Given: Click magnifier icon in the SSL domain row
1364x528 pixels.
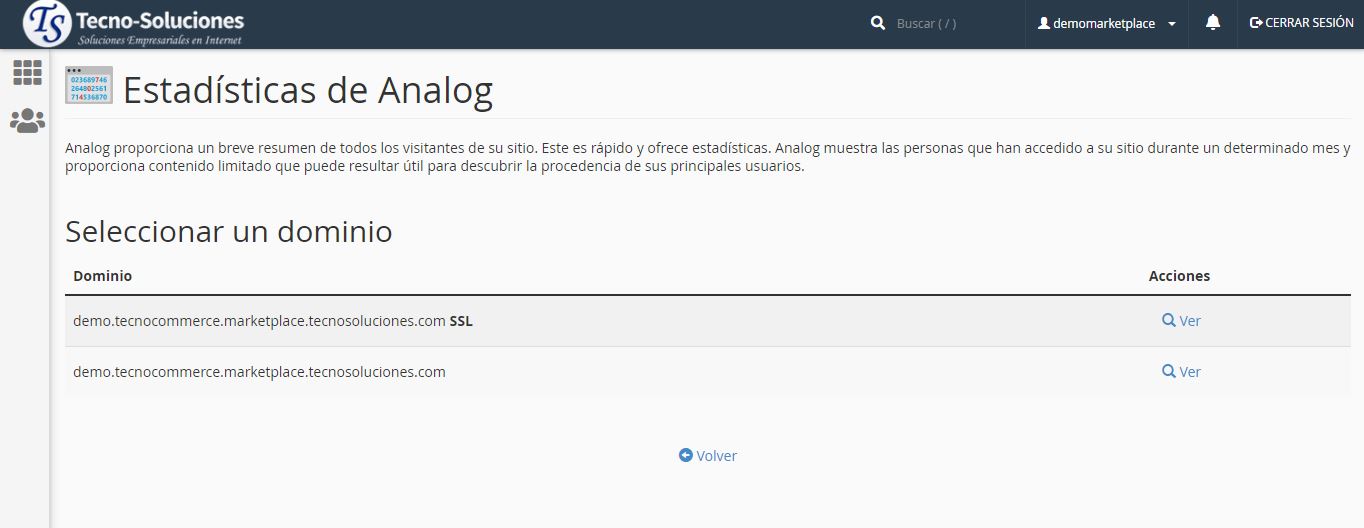Looking at the screenshot, I should pyautogui.click(x=1168, y=321).
